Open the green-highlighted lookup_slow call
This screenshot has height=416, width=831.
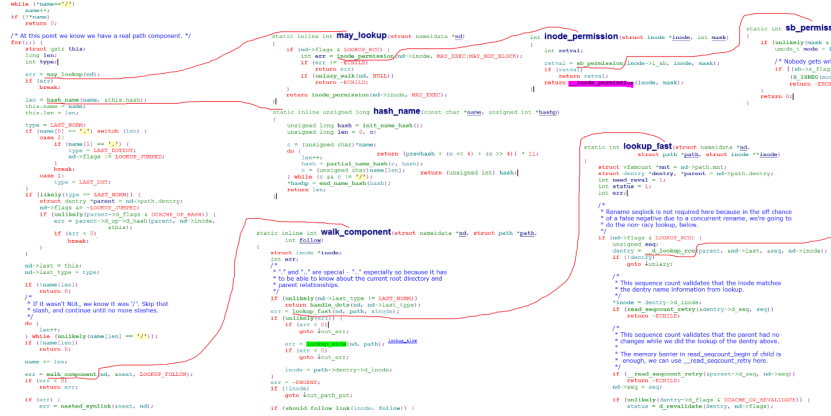(326, 344)
